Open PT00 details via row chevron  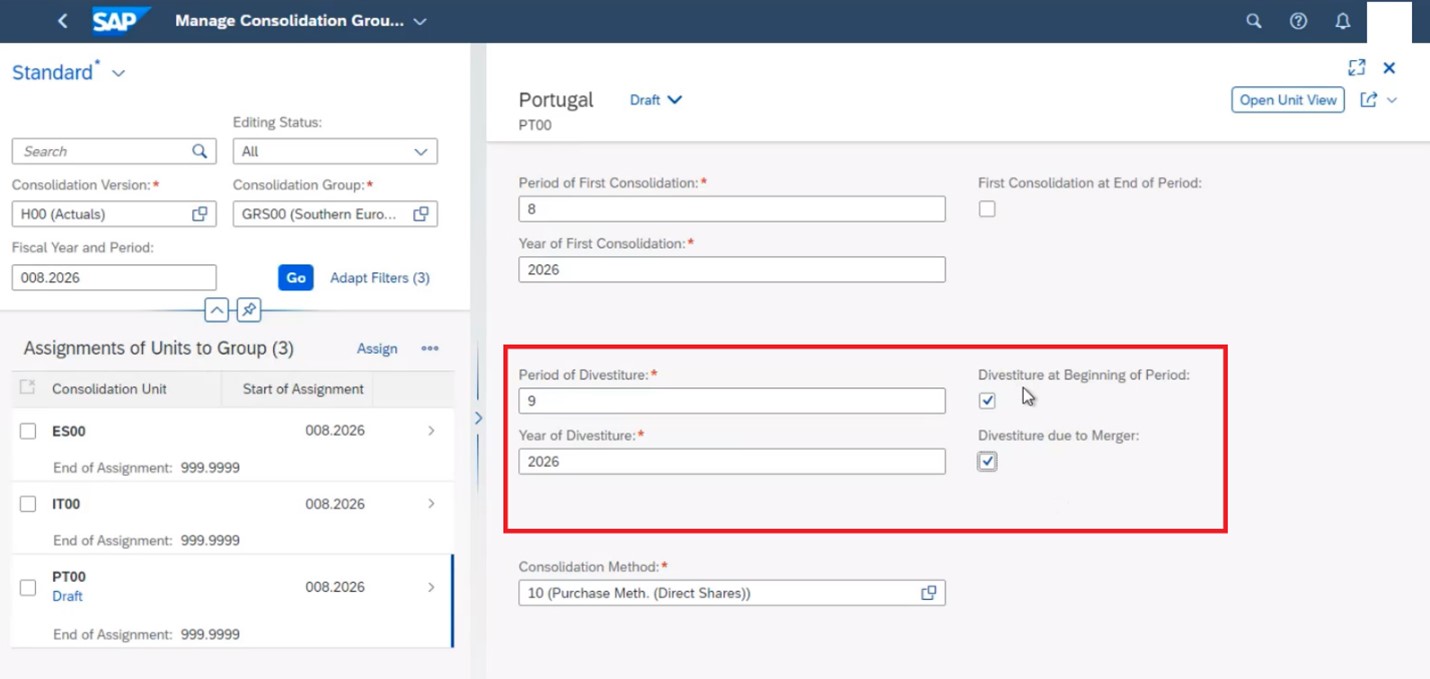(431, 587)
